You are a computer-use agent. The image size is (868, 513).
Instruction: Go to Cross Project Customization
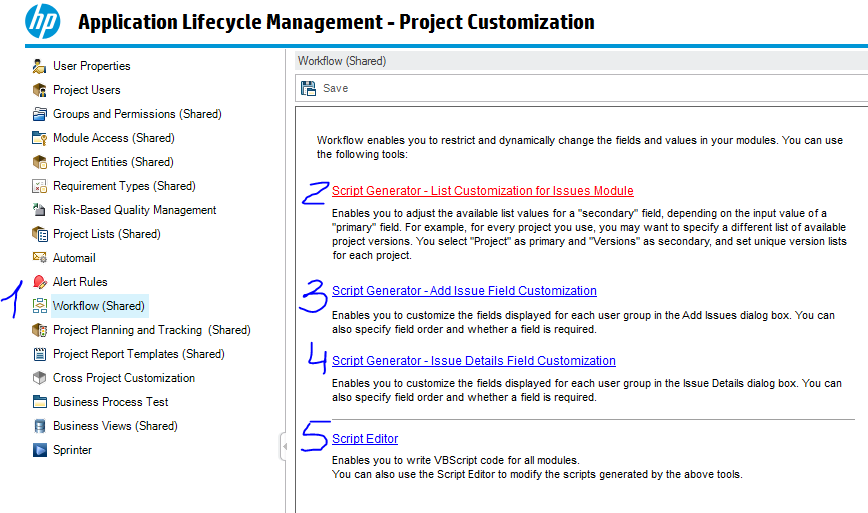click(123, 378)
